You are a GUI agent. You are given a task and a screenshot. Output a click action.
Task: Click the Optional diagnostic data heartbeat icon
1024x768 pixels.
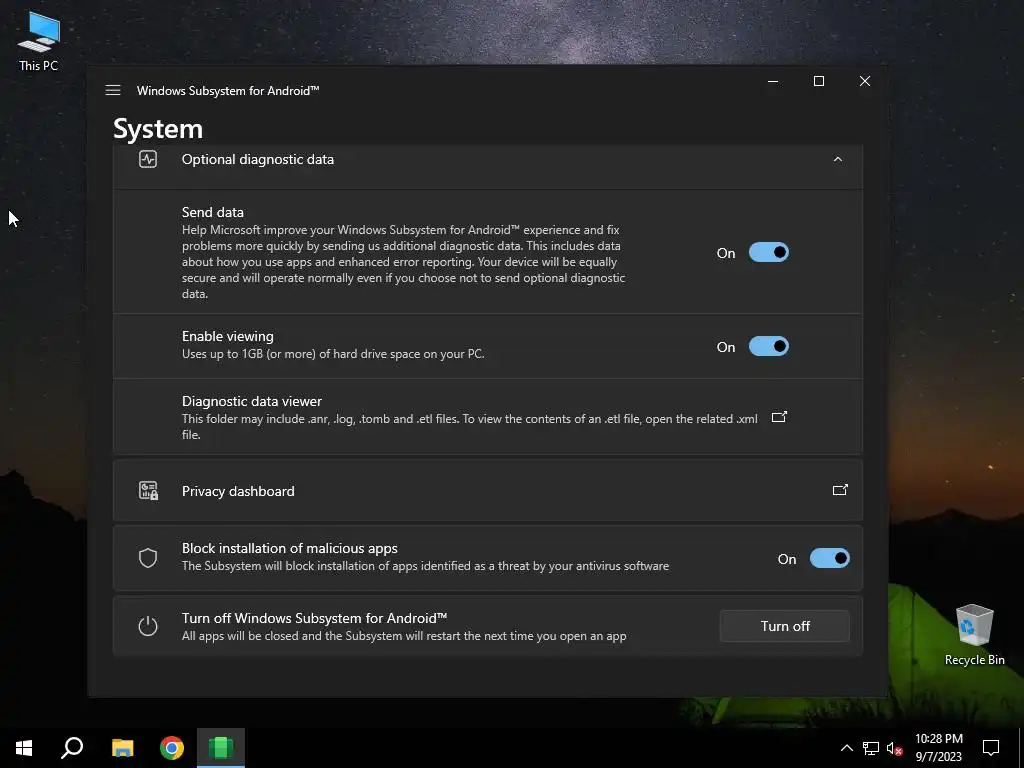(x=148, y=159)
